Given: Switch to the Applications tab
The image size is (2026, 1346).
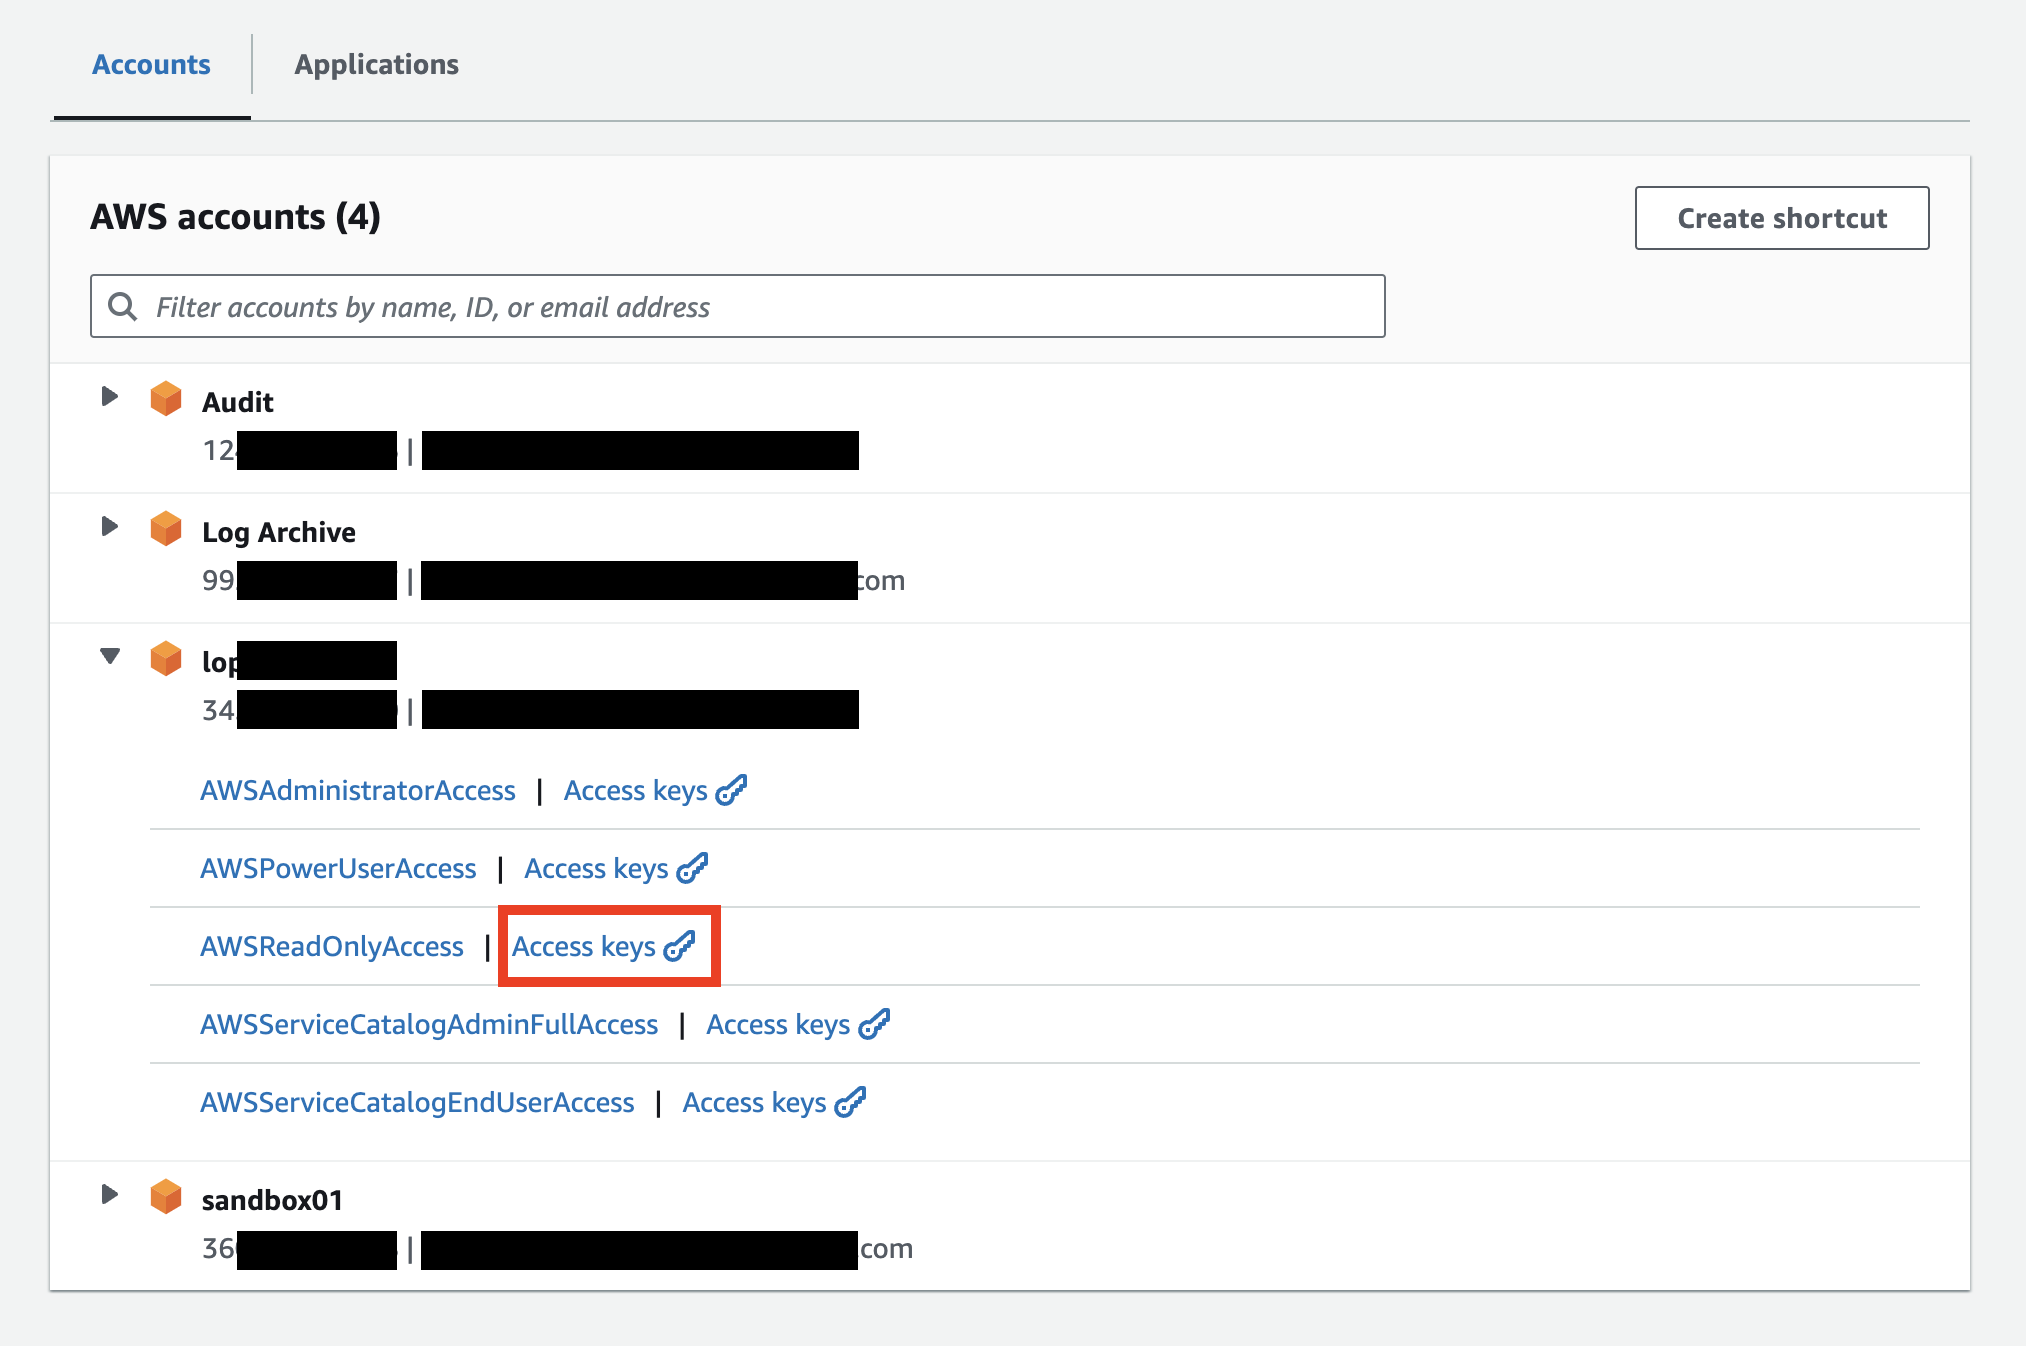Looking at the screenshot, I should (x=376, y=64).
